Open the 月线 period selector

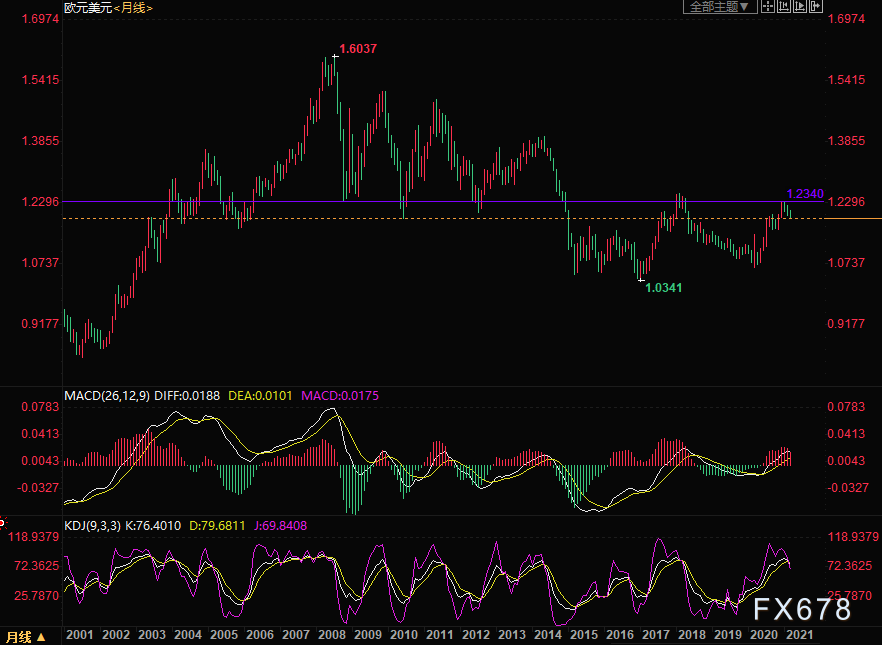pyautogui.click(x=26, y=637)
